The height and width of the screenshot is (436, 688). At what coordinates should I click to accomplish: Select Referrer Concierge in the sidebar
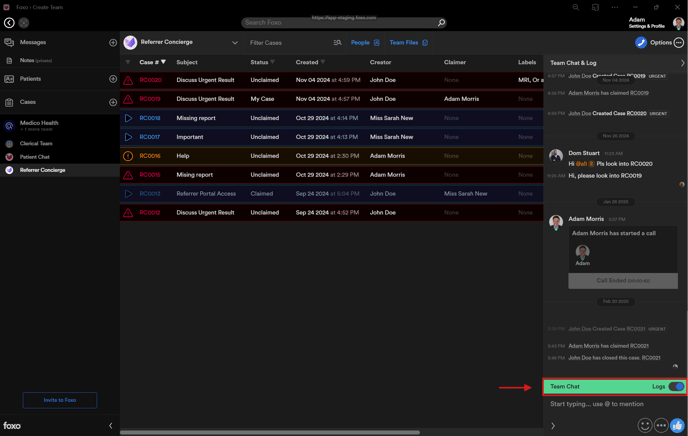42,170
